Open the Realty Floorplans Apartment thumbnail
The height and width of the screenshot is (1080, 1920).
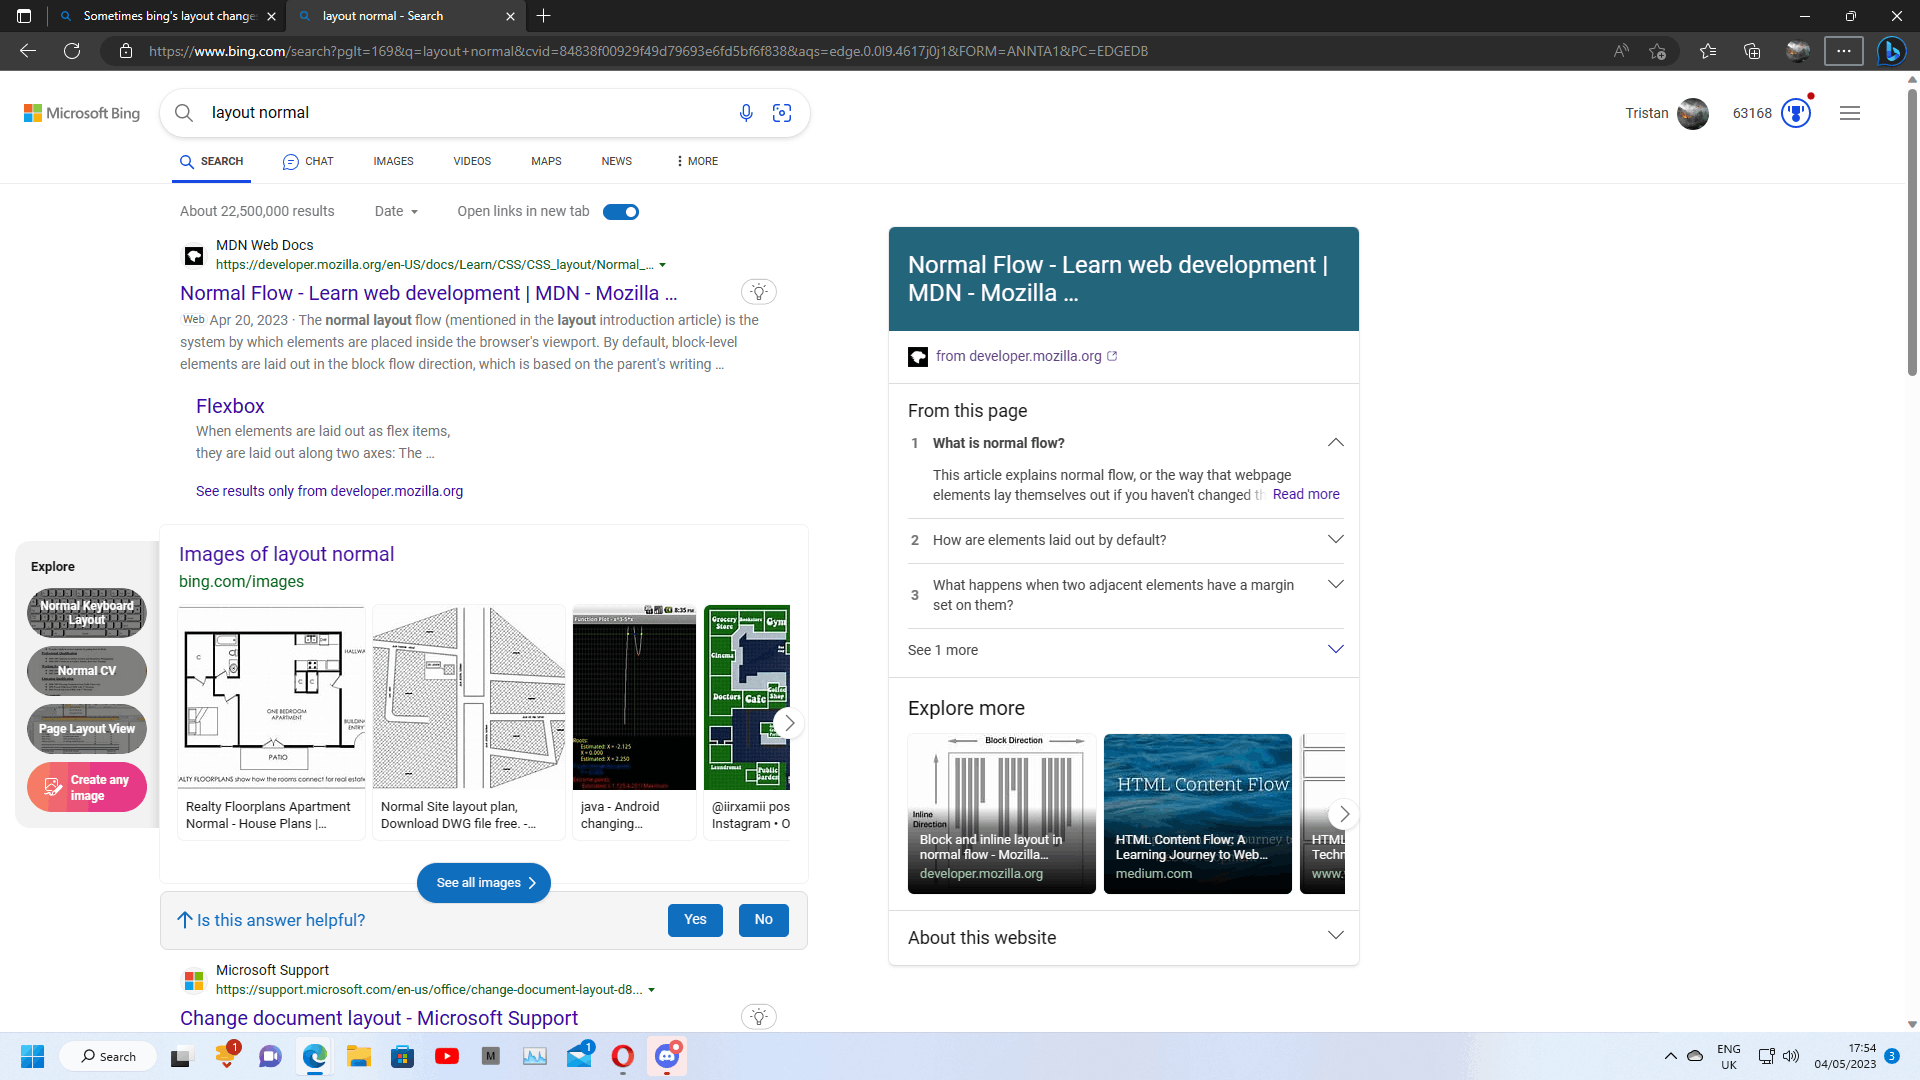[272, 697]
